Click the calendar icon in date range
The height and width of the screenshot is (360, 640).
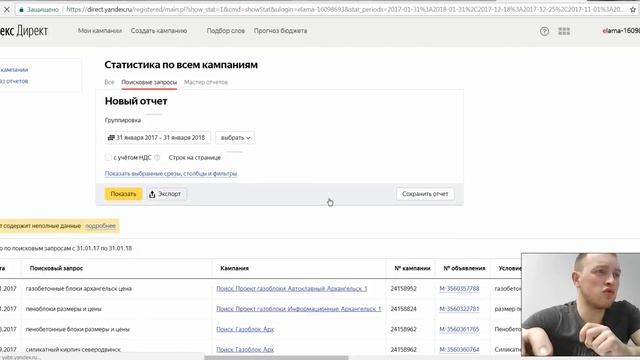pyautogui.click(x=111, y=138)
